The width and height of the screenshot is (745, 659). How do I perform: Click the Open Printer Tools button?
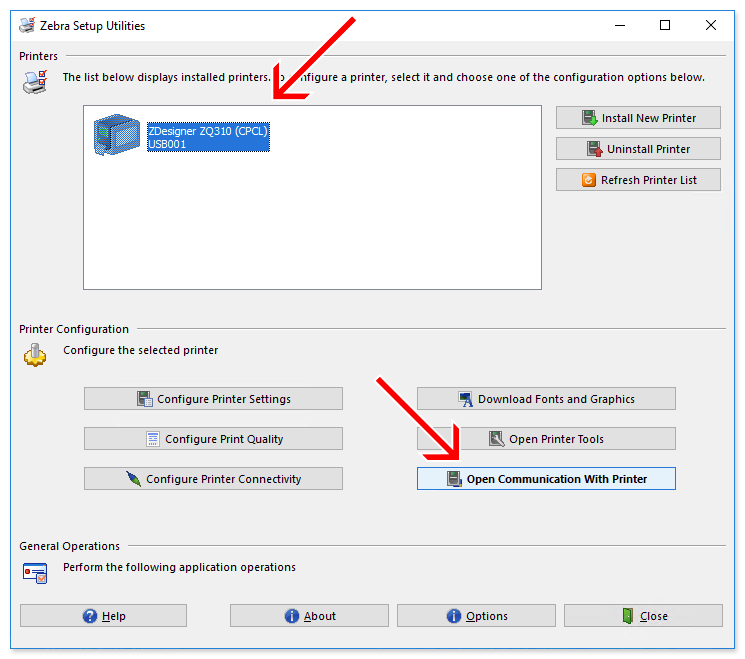(546, 439)
